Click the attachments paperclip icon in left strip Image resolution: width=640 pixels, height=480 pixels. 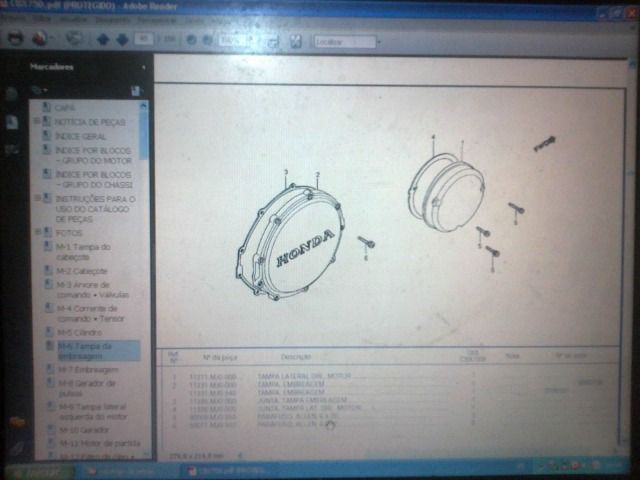click(17, 449)
